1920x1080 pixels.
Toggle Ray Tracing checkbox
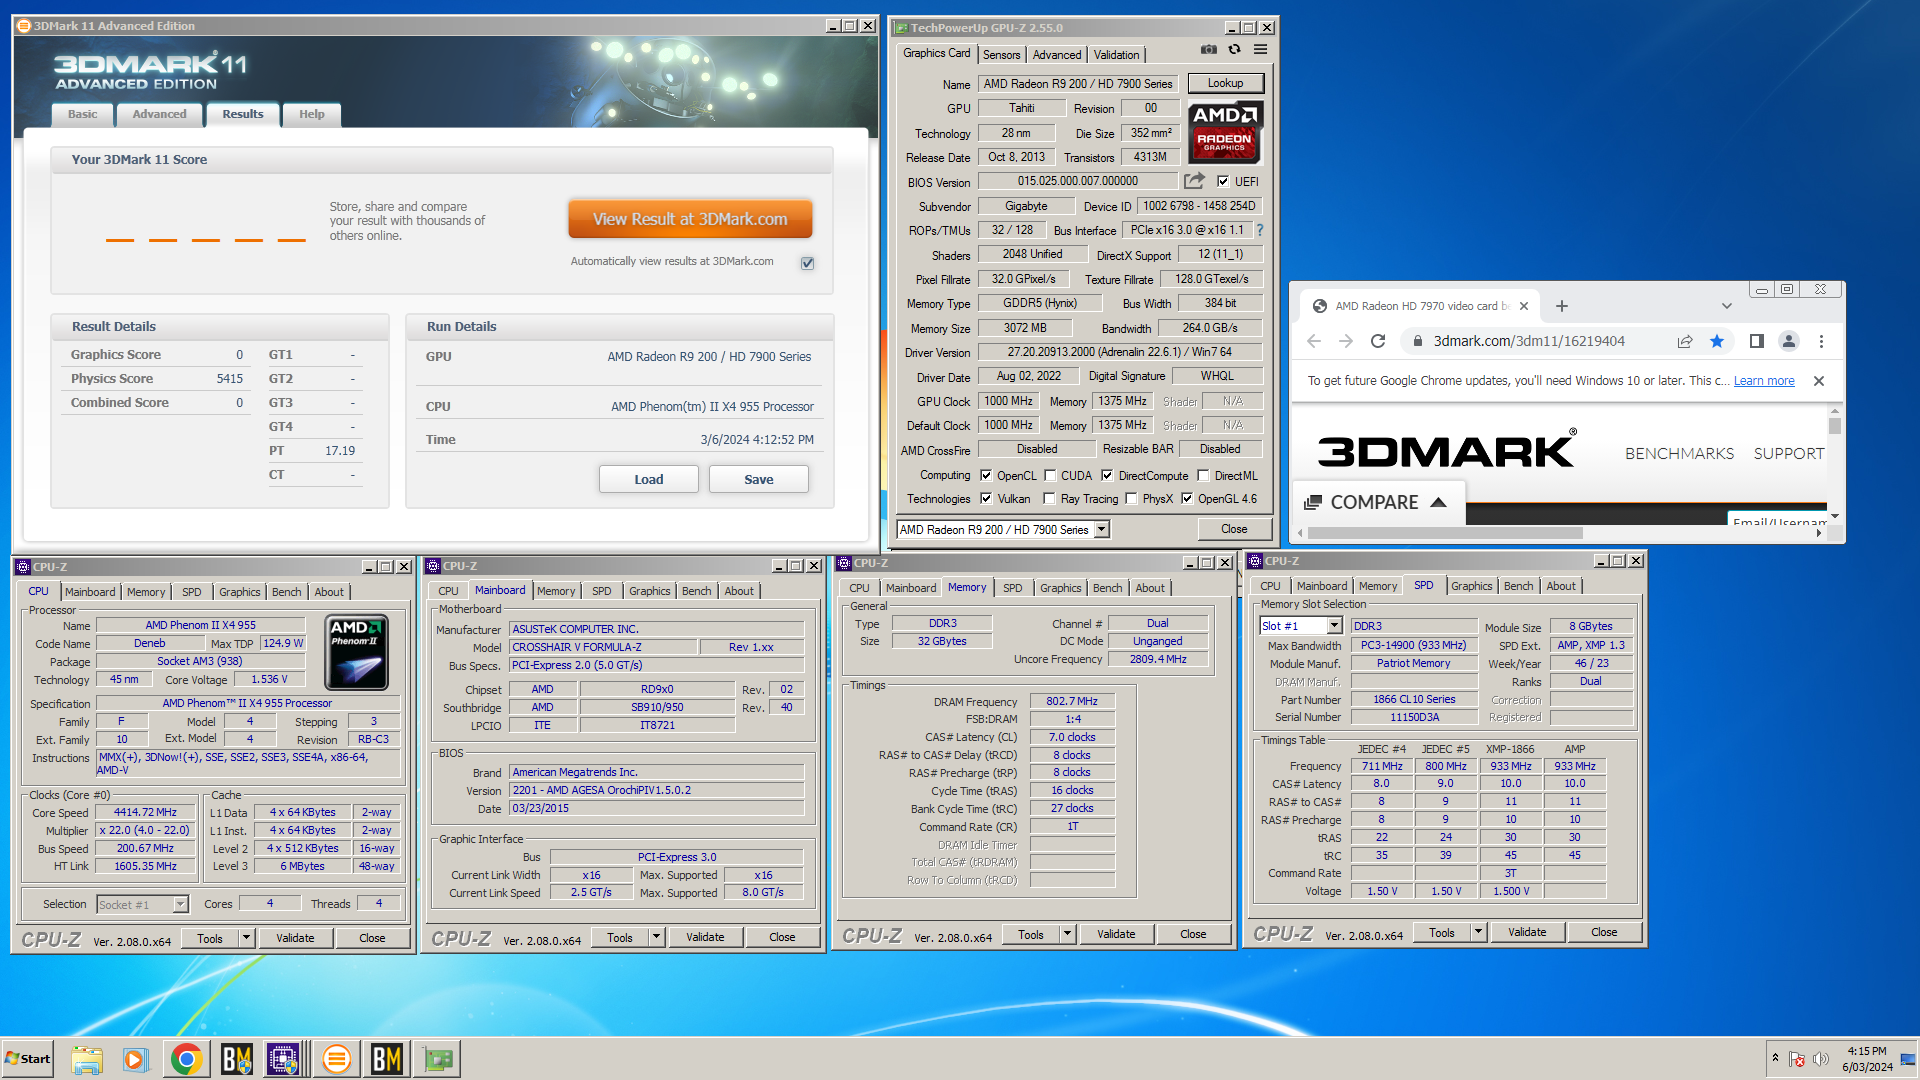(1049, 498)
